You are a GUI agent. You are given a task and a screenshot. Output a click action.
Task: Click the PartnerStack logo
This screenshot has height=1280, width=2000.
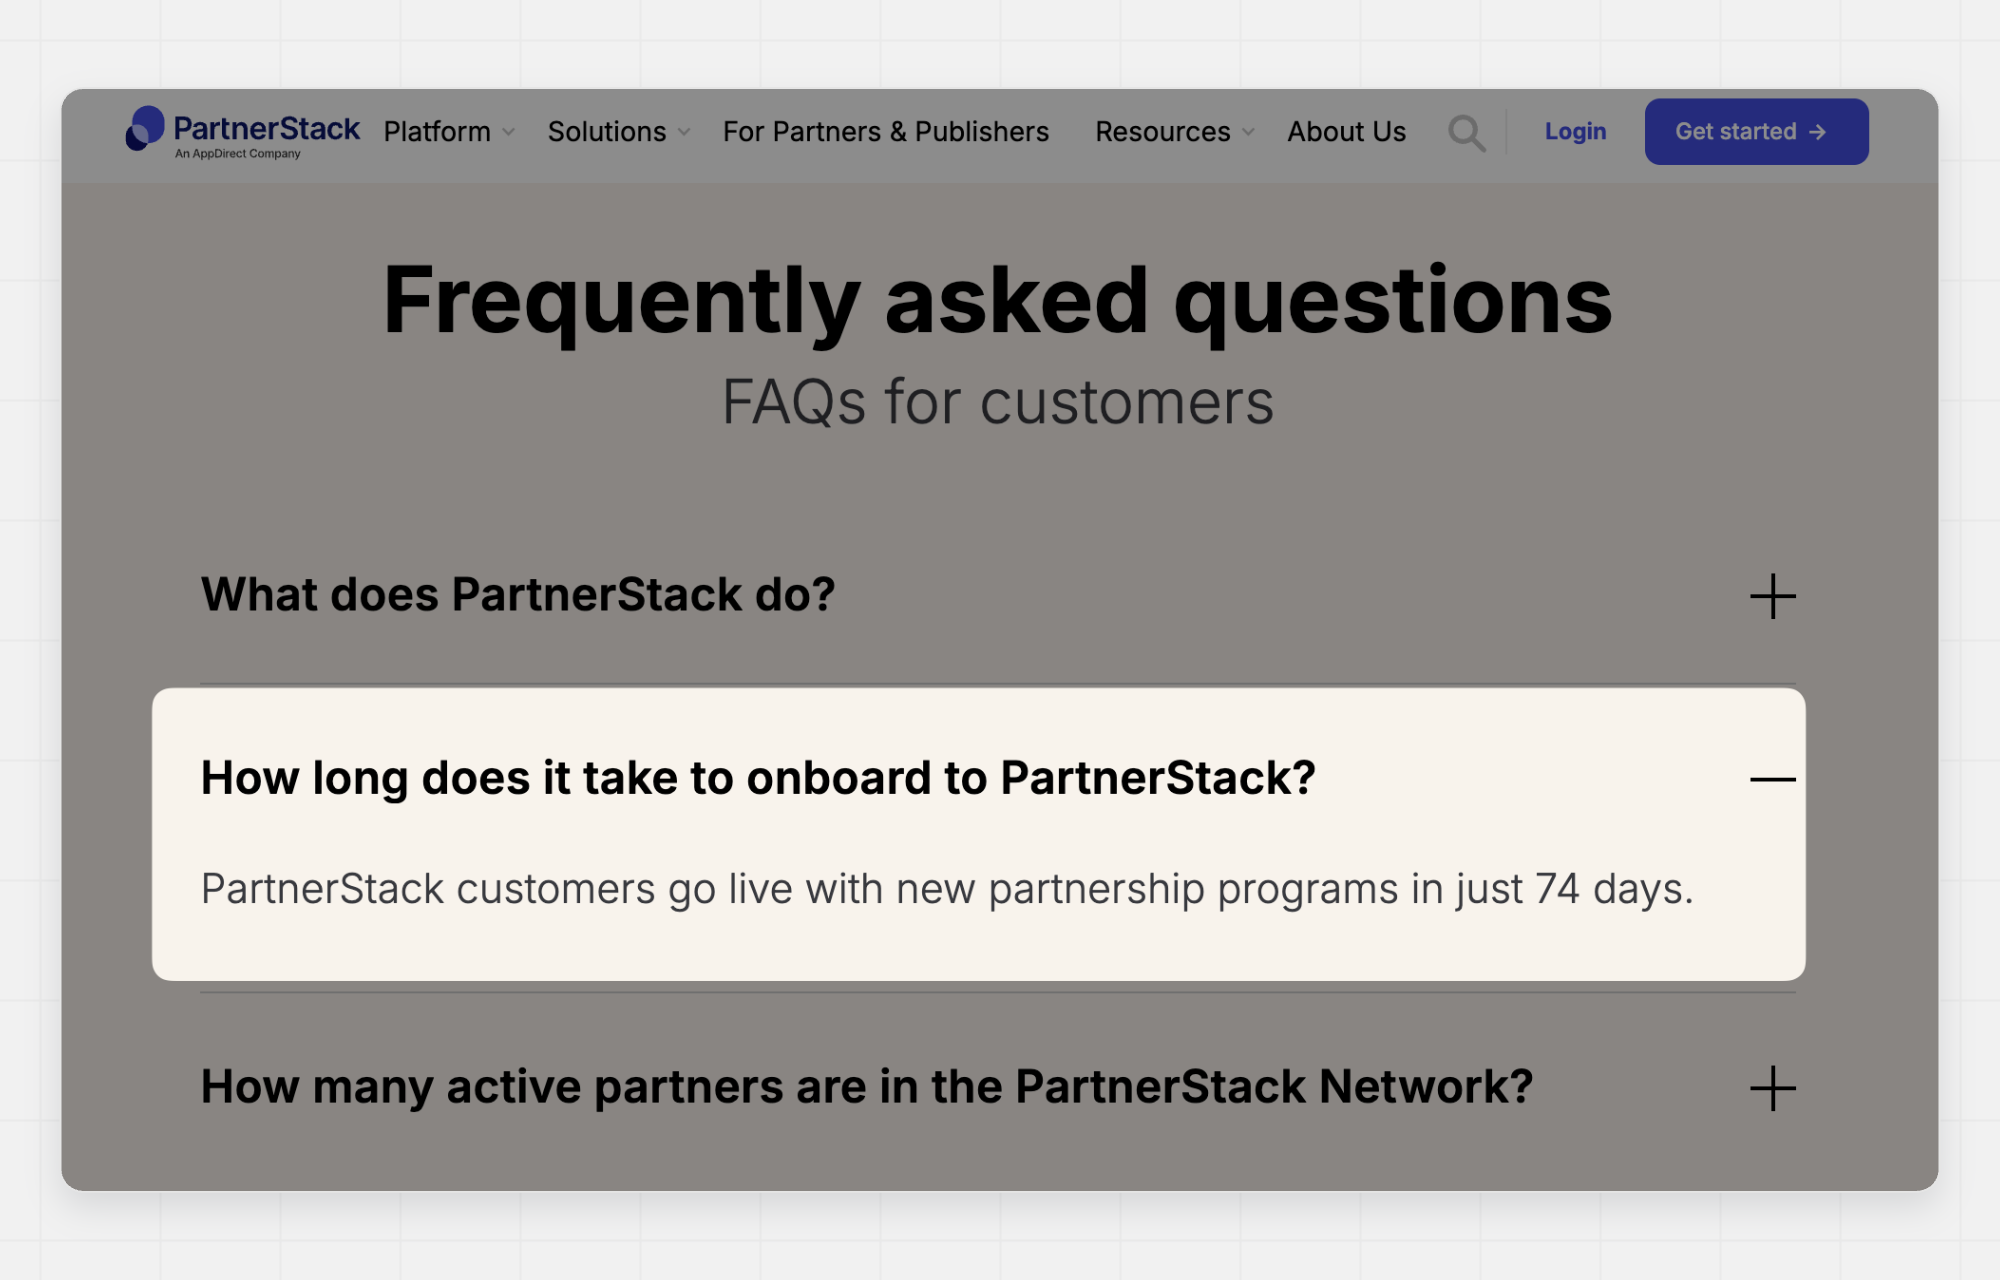[x=242, y=132]
